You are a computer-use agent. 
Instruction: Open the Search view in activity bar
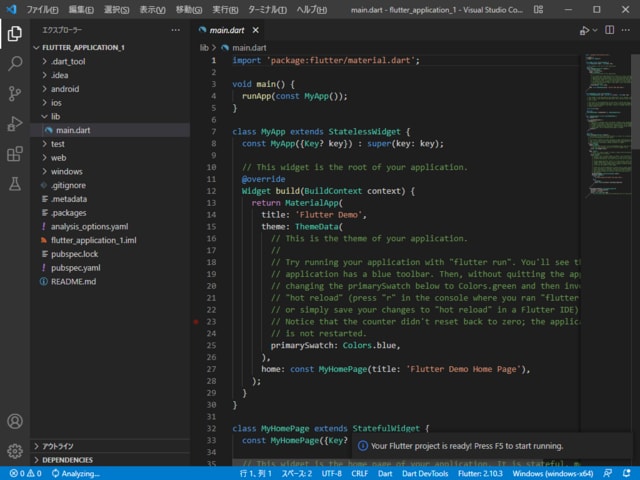pyautogui.click(x=15, y=63)
